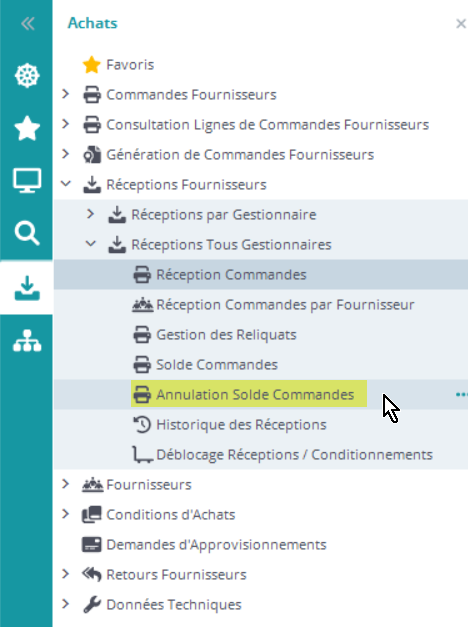Viewport: 468px width, 627px height.
Task: Collapse Réceptions Fournisseurs node
Action: click(x=66, y=184)
